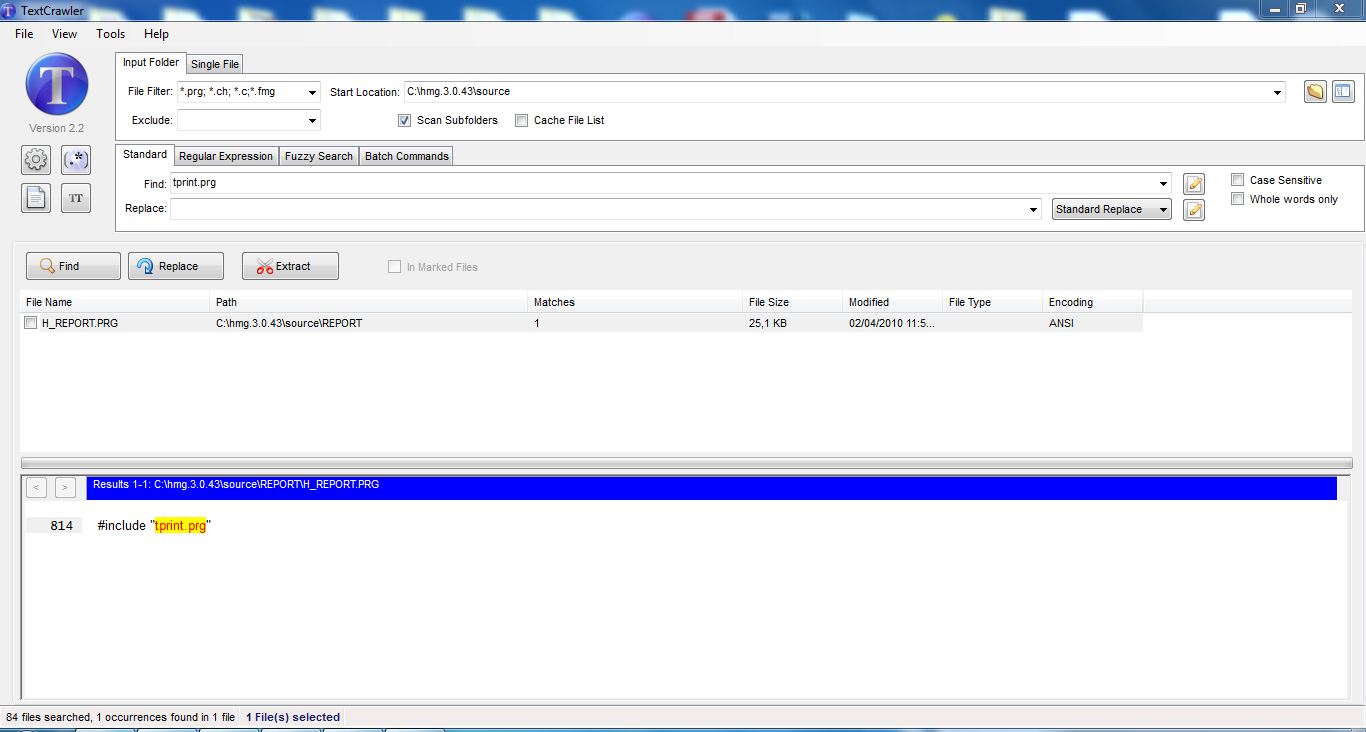Disable Scan Subfolders
The image size is (1366, 732).
(x=404, y=120)
